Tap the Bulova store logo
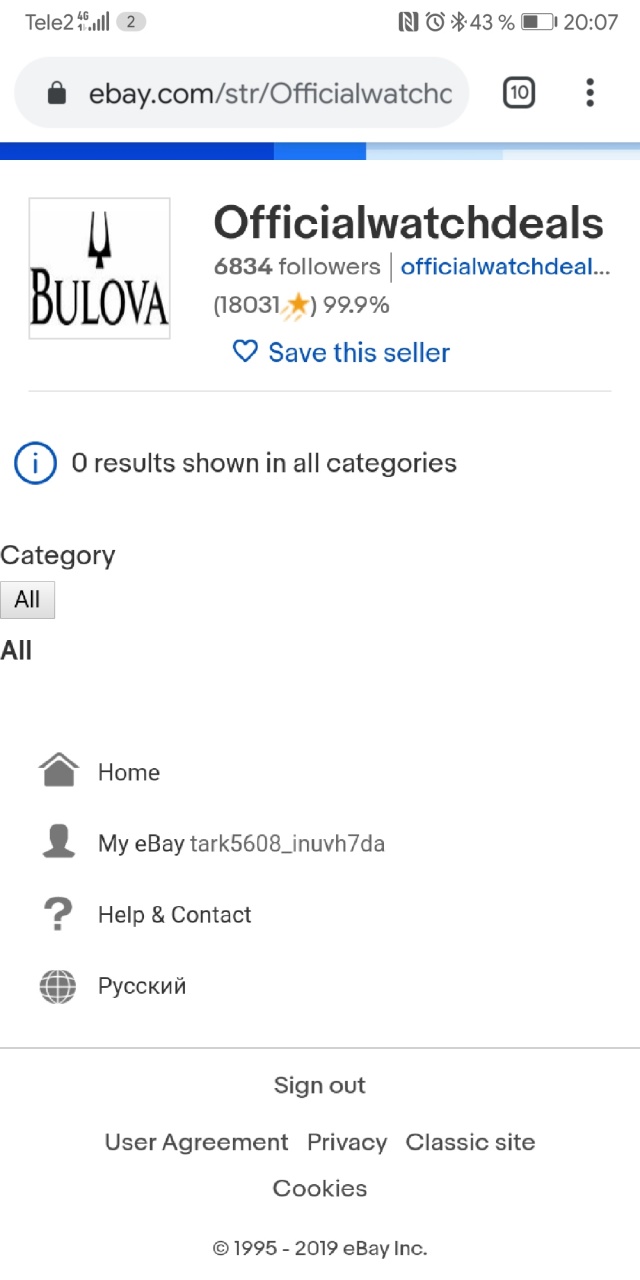Image resolution: width=640 pixels, height=1280 pixels. (x=99, y=268)
